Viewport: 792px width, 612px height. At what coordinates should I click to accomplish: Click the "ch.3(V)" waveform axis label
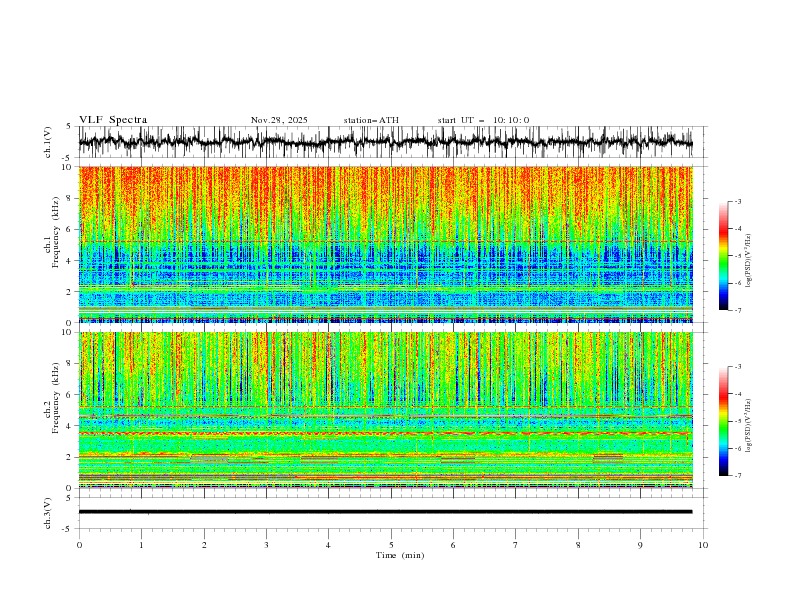tap(48, 513)
